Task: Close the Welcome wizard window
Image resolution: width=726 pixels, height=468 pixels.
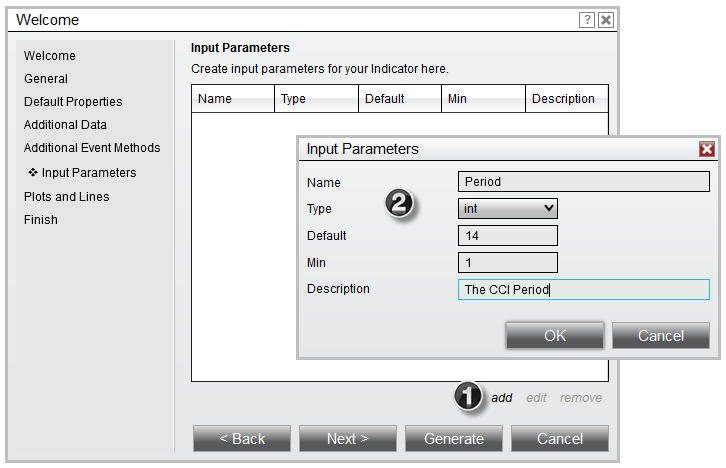Action: (605, 20)
